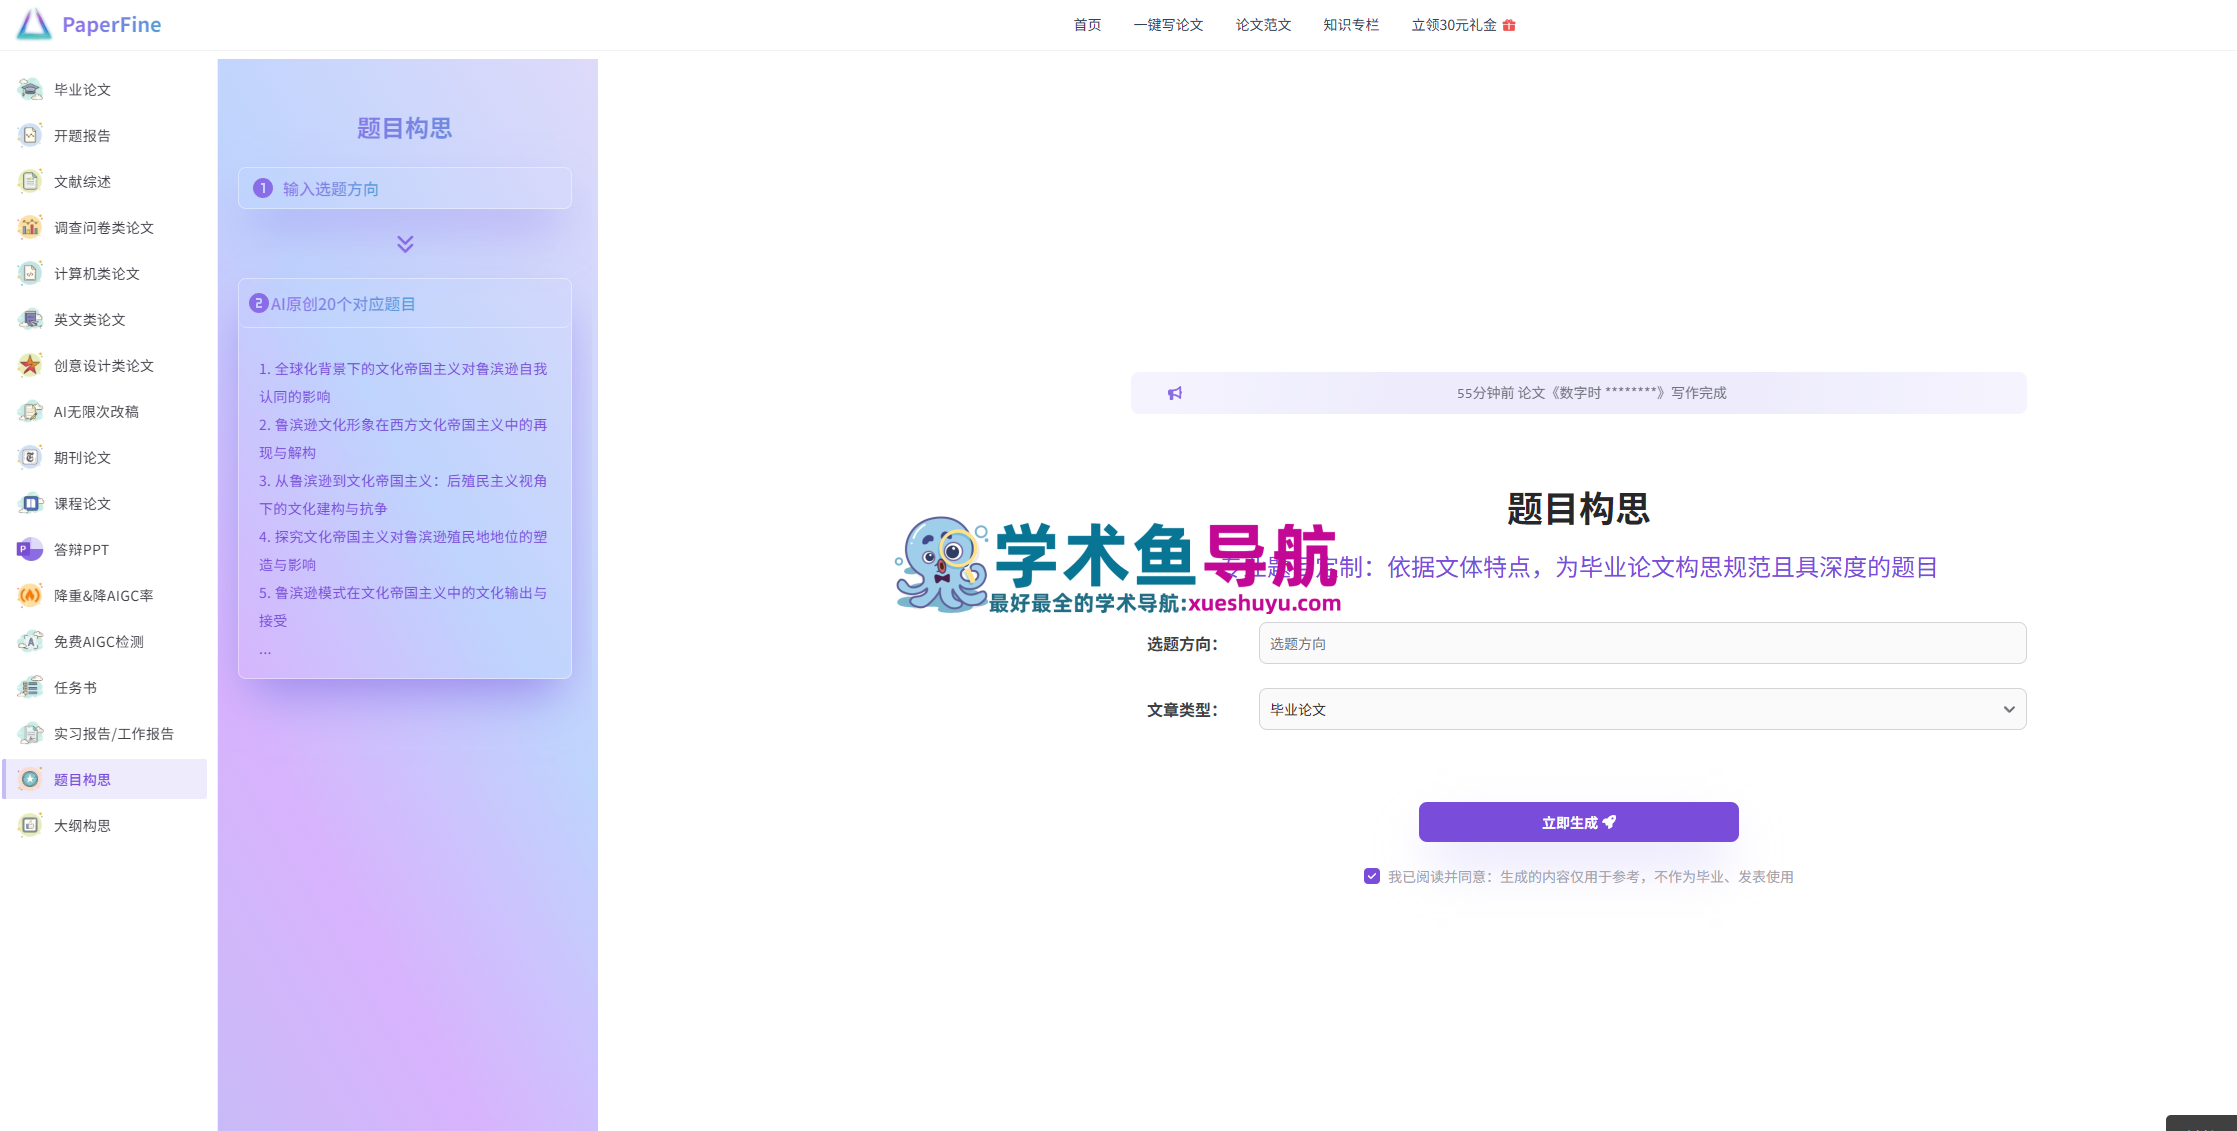
Task: Click the 立领30元礼金 link
Action: 1453,25
